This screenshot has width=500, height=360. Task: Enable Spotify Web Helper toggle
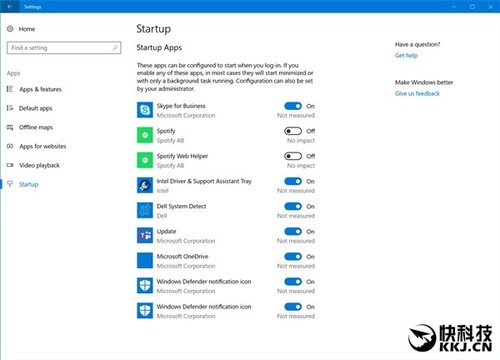(293, 156)
